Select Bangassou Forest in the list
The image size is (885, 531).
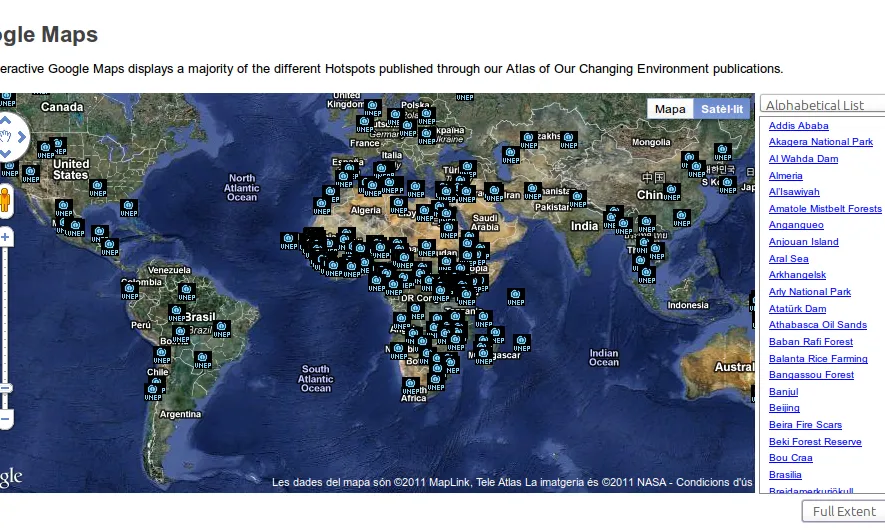point(811,375)
